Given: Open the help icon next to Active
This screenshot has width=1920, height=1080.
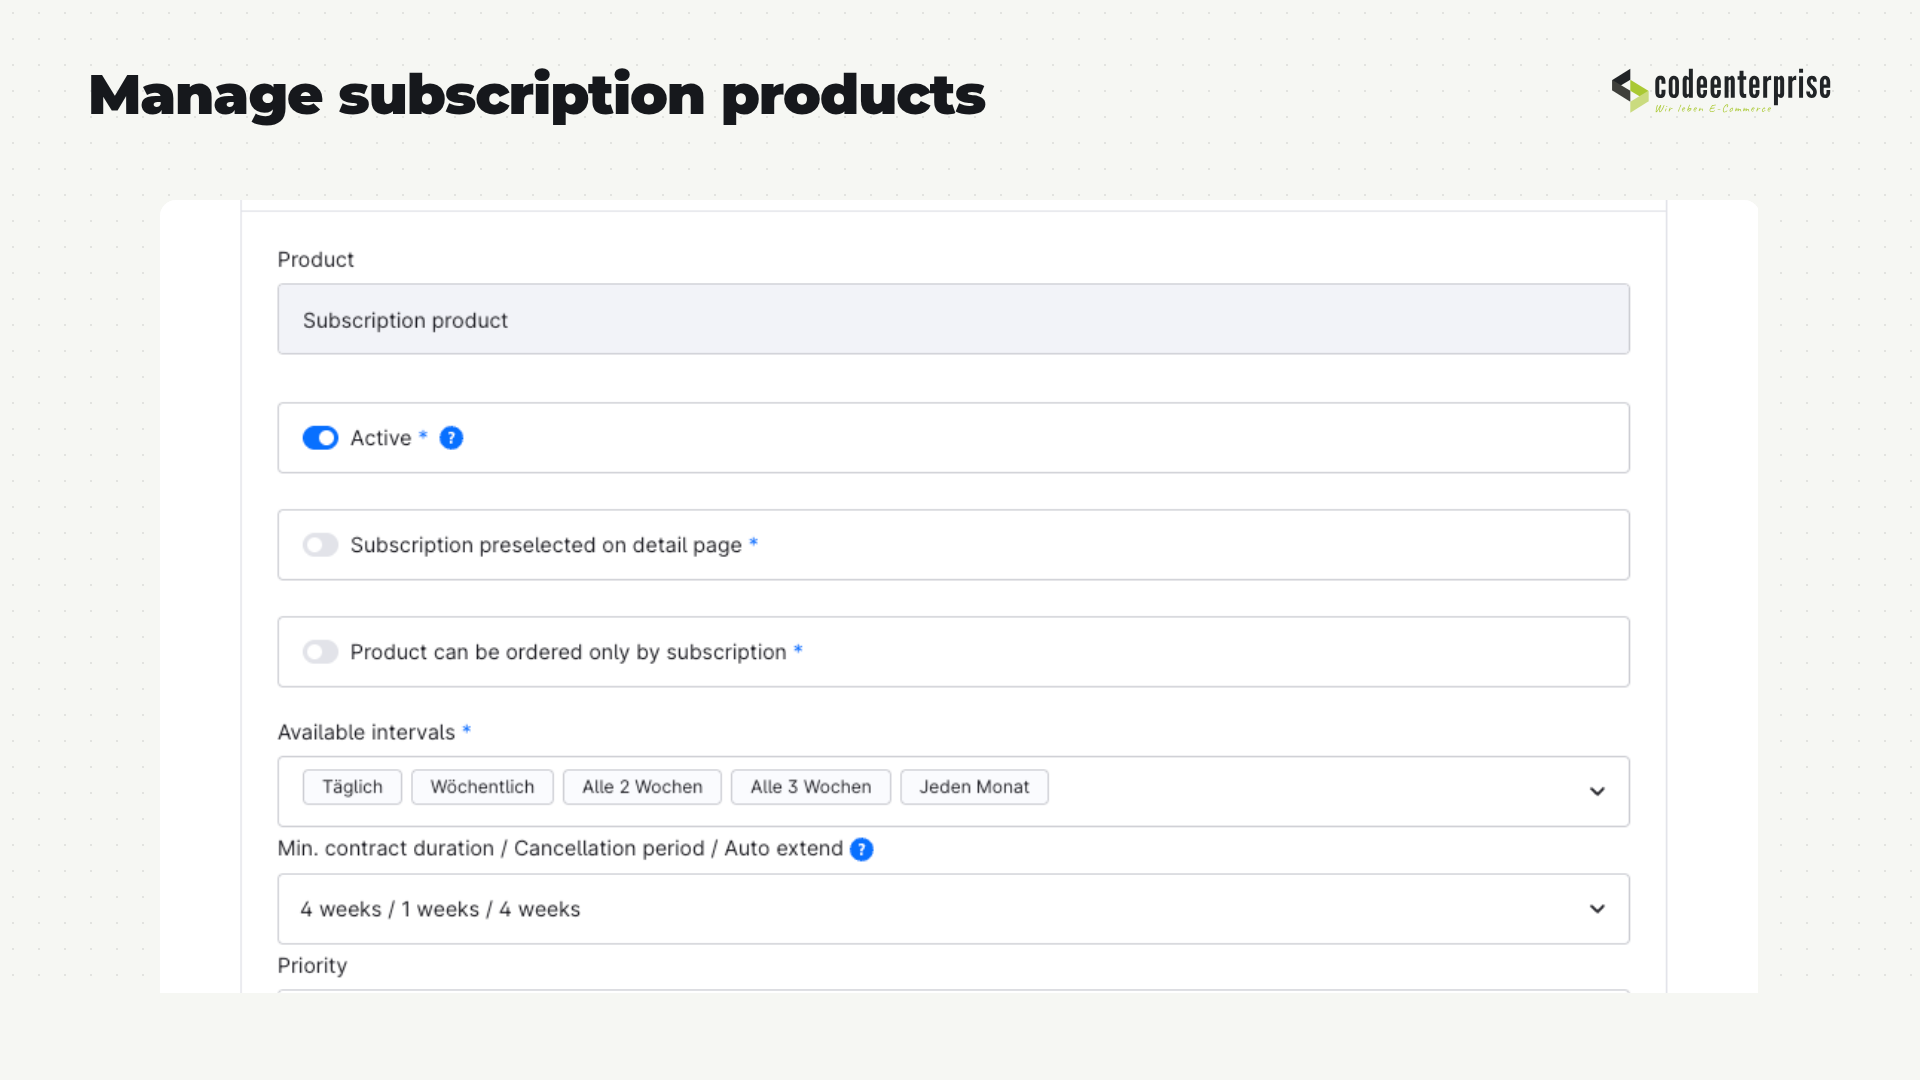Looking at the screenshot, I should coord(451,438).
